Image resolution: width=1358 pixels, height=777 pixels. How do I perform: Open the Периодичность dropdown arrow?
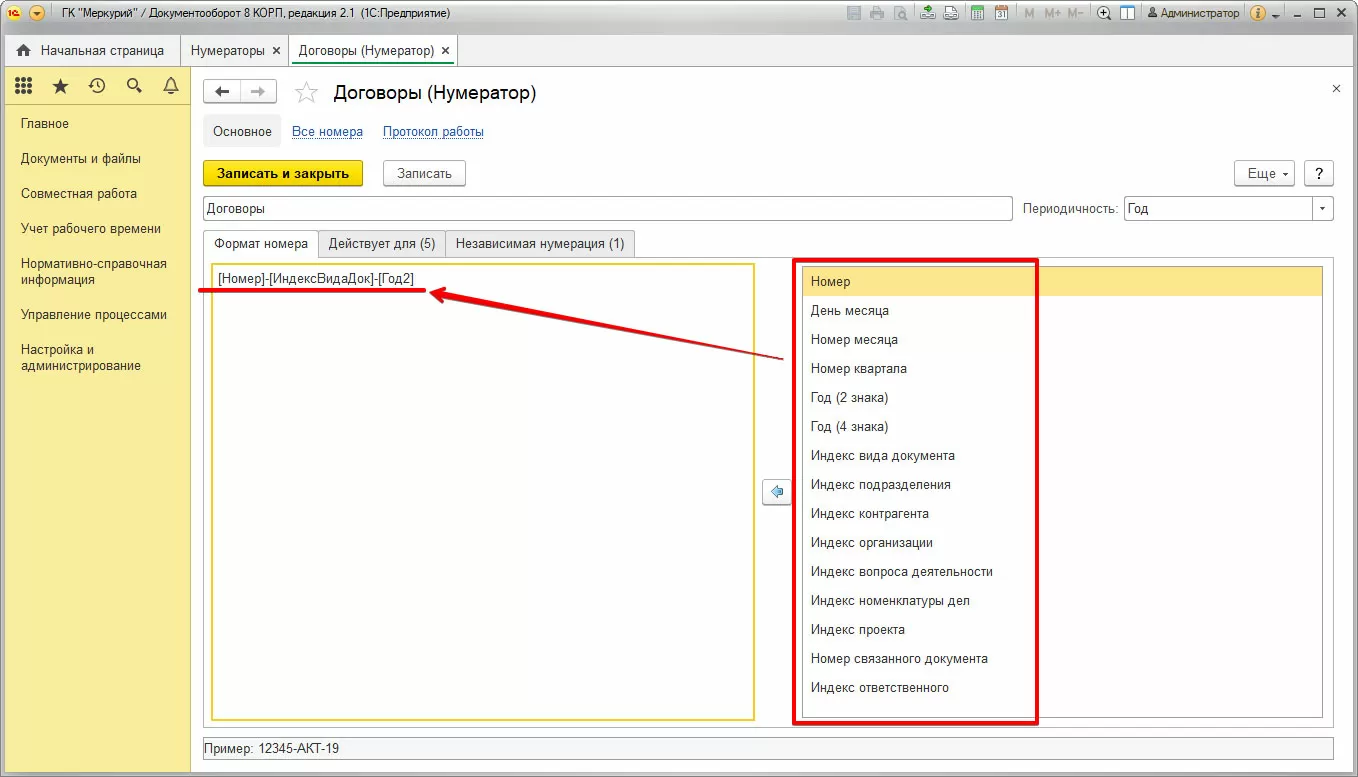tap(1323, 209)
